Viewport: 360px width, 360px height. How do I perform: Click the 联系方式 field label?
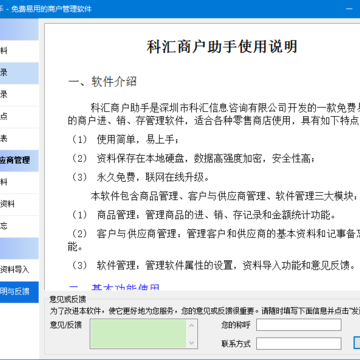(236, 343)
